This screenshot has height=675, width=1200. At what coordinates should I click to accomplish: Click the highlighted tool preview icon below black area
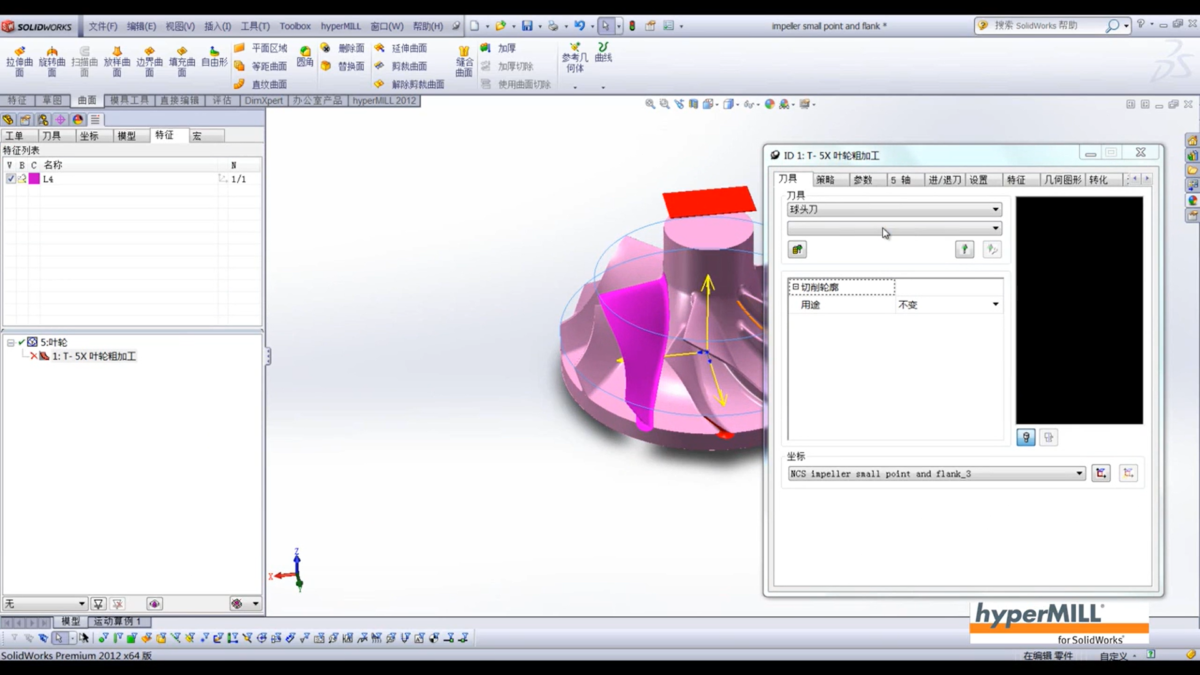[1026, 437]
